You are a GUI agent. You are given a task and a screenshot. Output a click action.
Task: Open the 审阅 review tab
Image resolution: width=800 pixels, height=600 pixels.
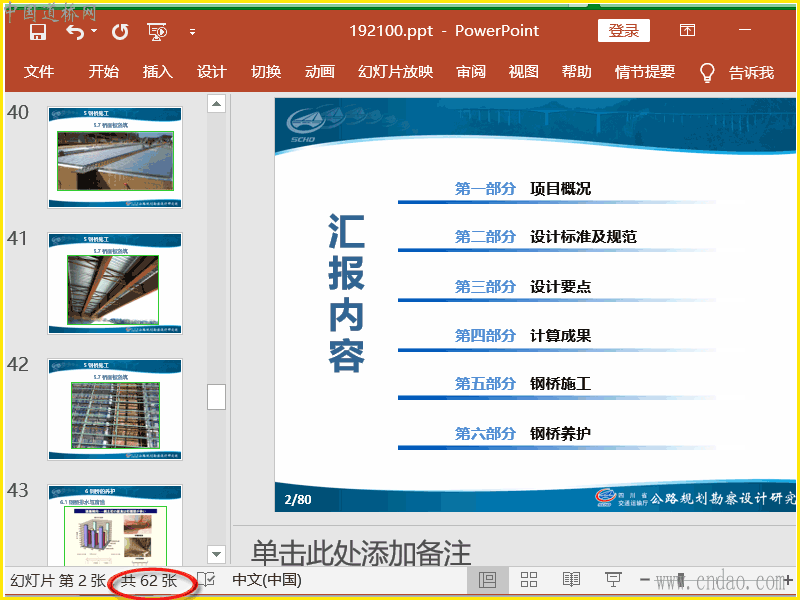click(x=470, y=72)
